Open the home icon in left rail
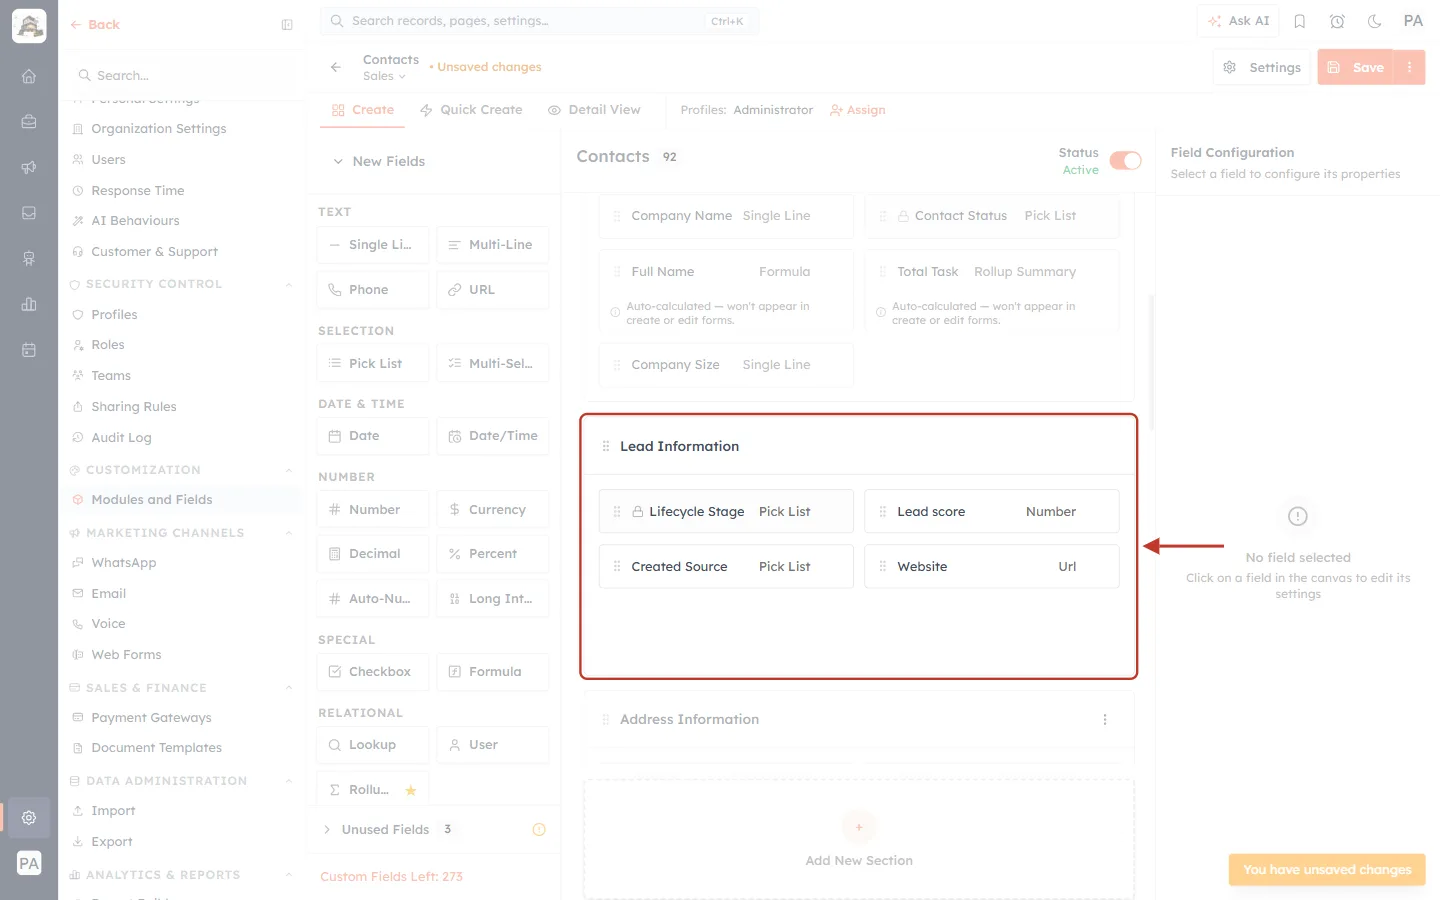This screenshot has height=900, width=1440. point(29,76)
